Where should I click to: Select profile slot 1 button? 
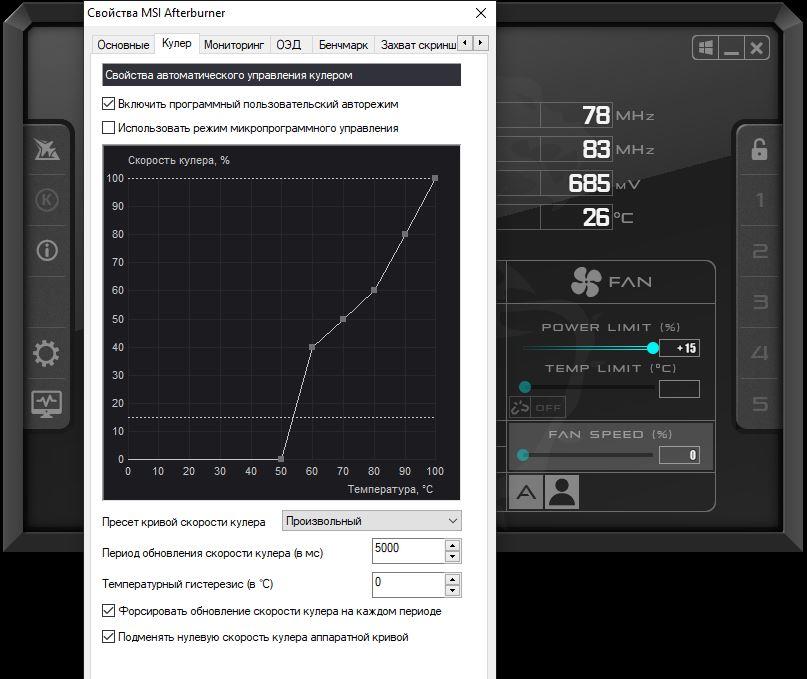[759, 201]
